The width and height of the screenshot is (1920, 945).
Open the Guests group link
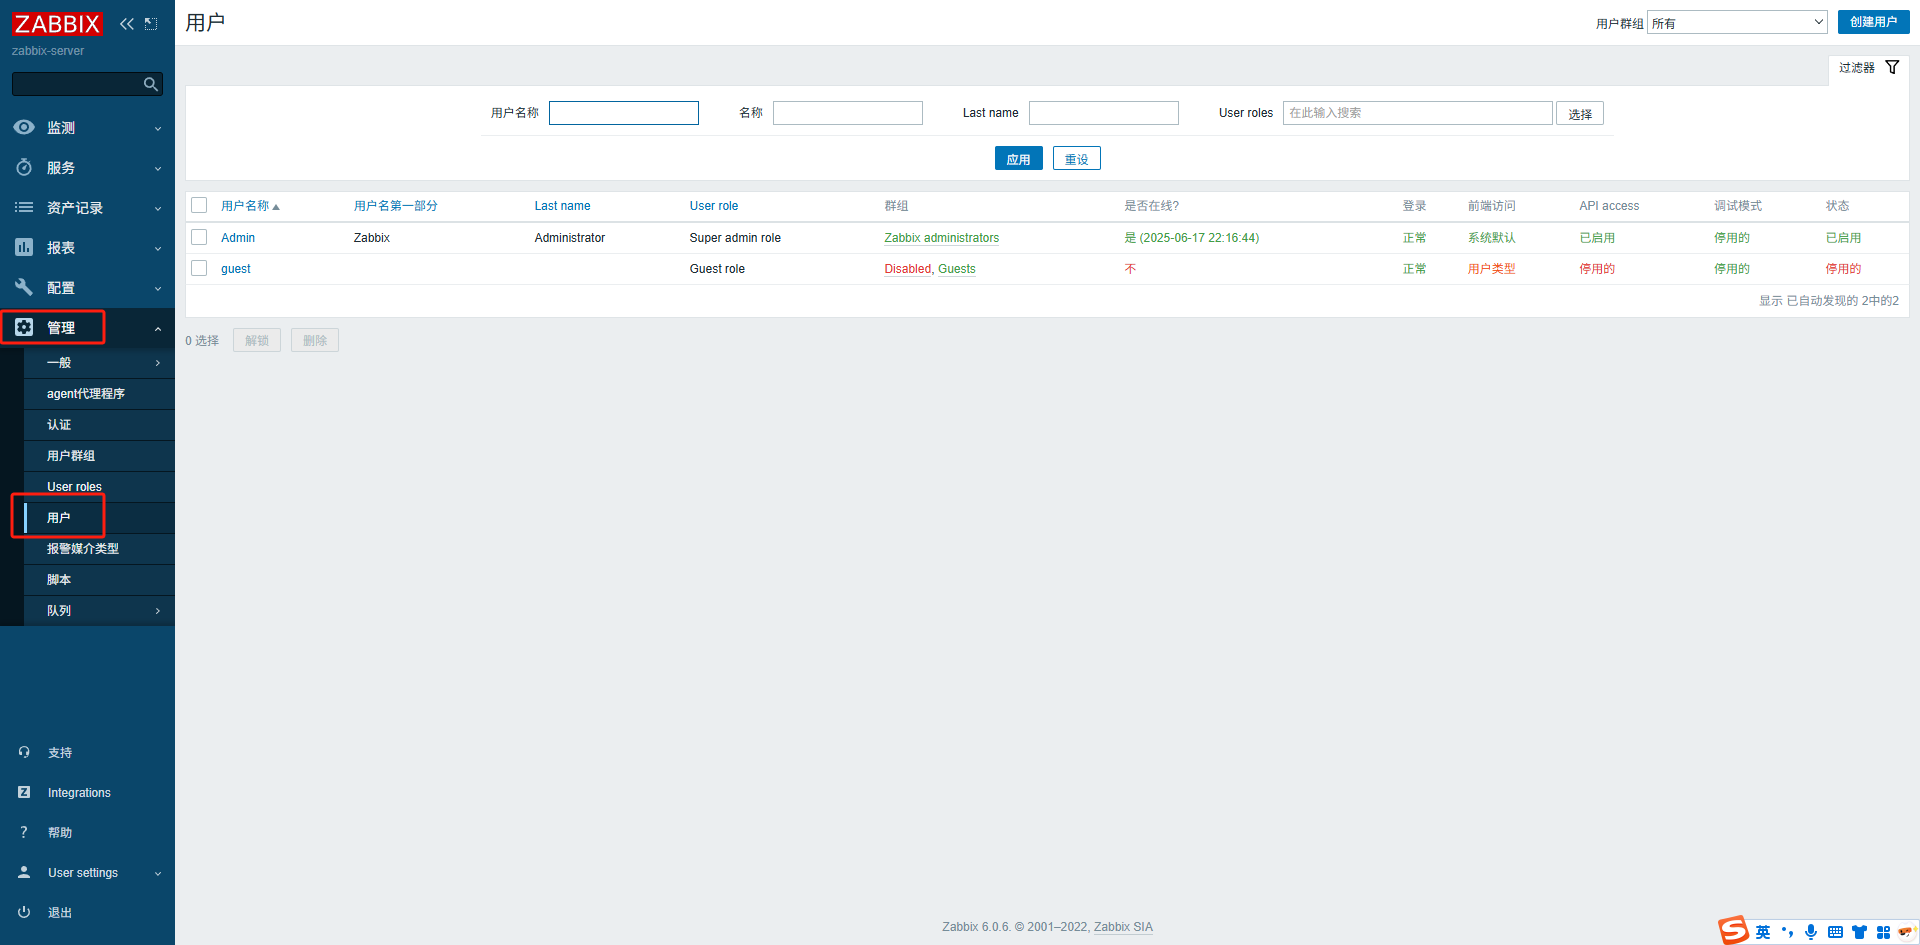956,268
